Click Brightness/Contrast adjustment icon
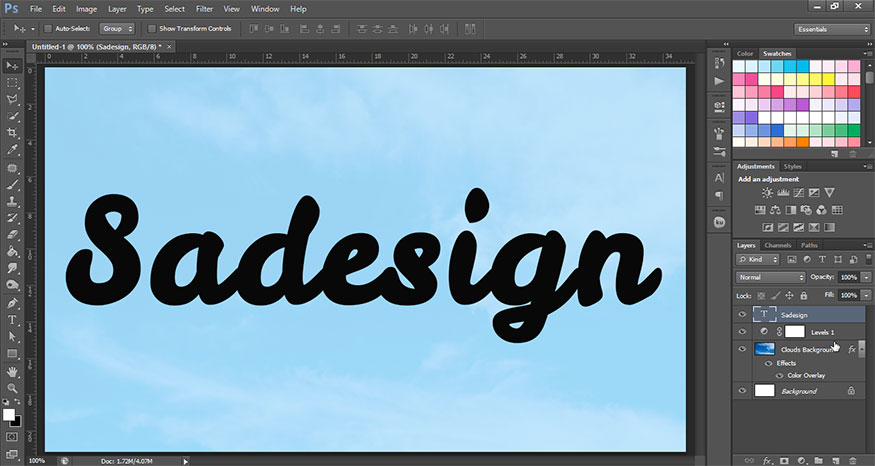Screen dimensions: 875x466 click(767, 192)
